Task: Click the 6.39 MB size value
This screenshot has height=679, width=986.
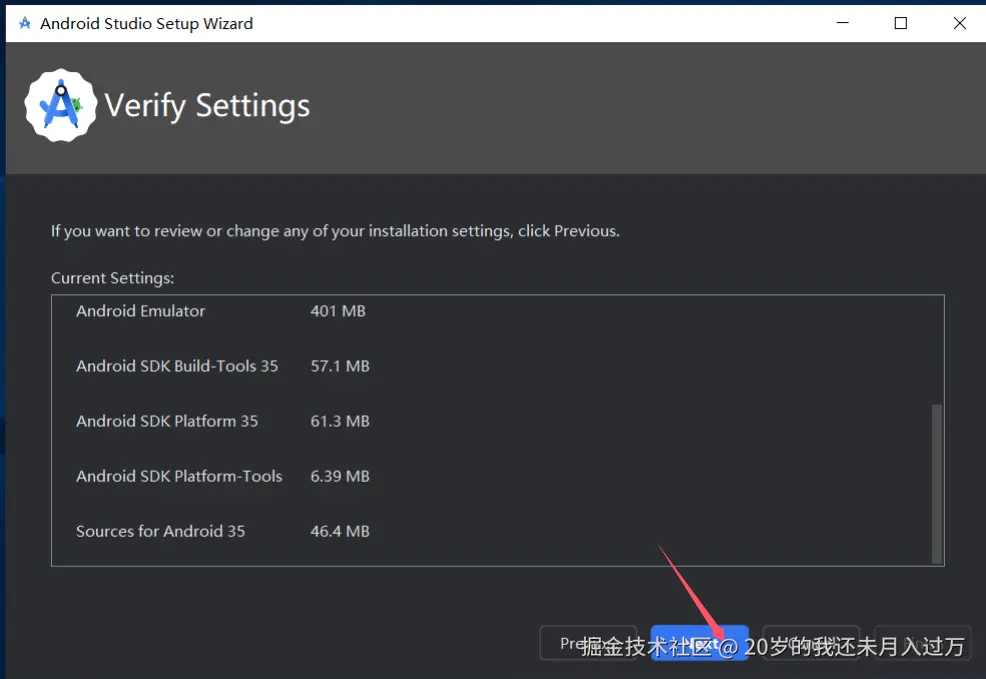Action: tap(340, 477)
